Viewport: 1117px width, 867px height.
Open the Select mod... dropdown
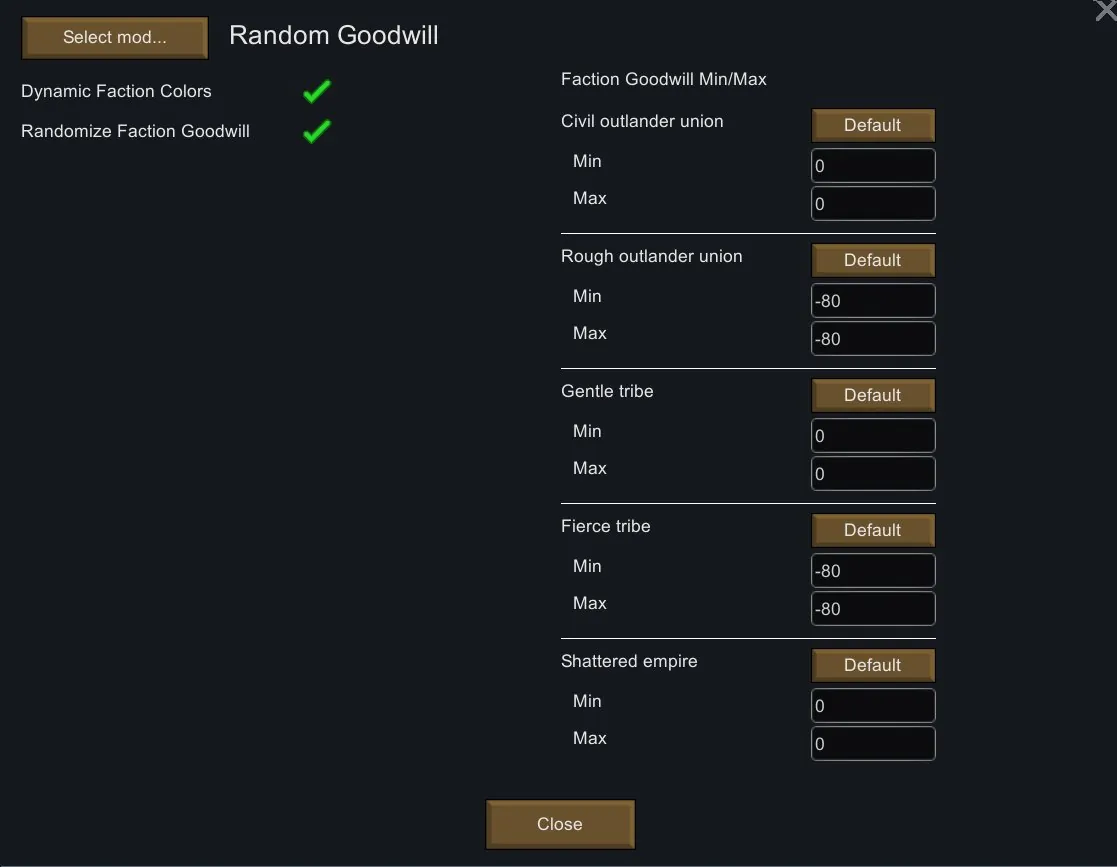[115, 38]
